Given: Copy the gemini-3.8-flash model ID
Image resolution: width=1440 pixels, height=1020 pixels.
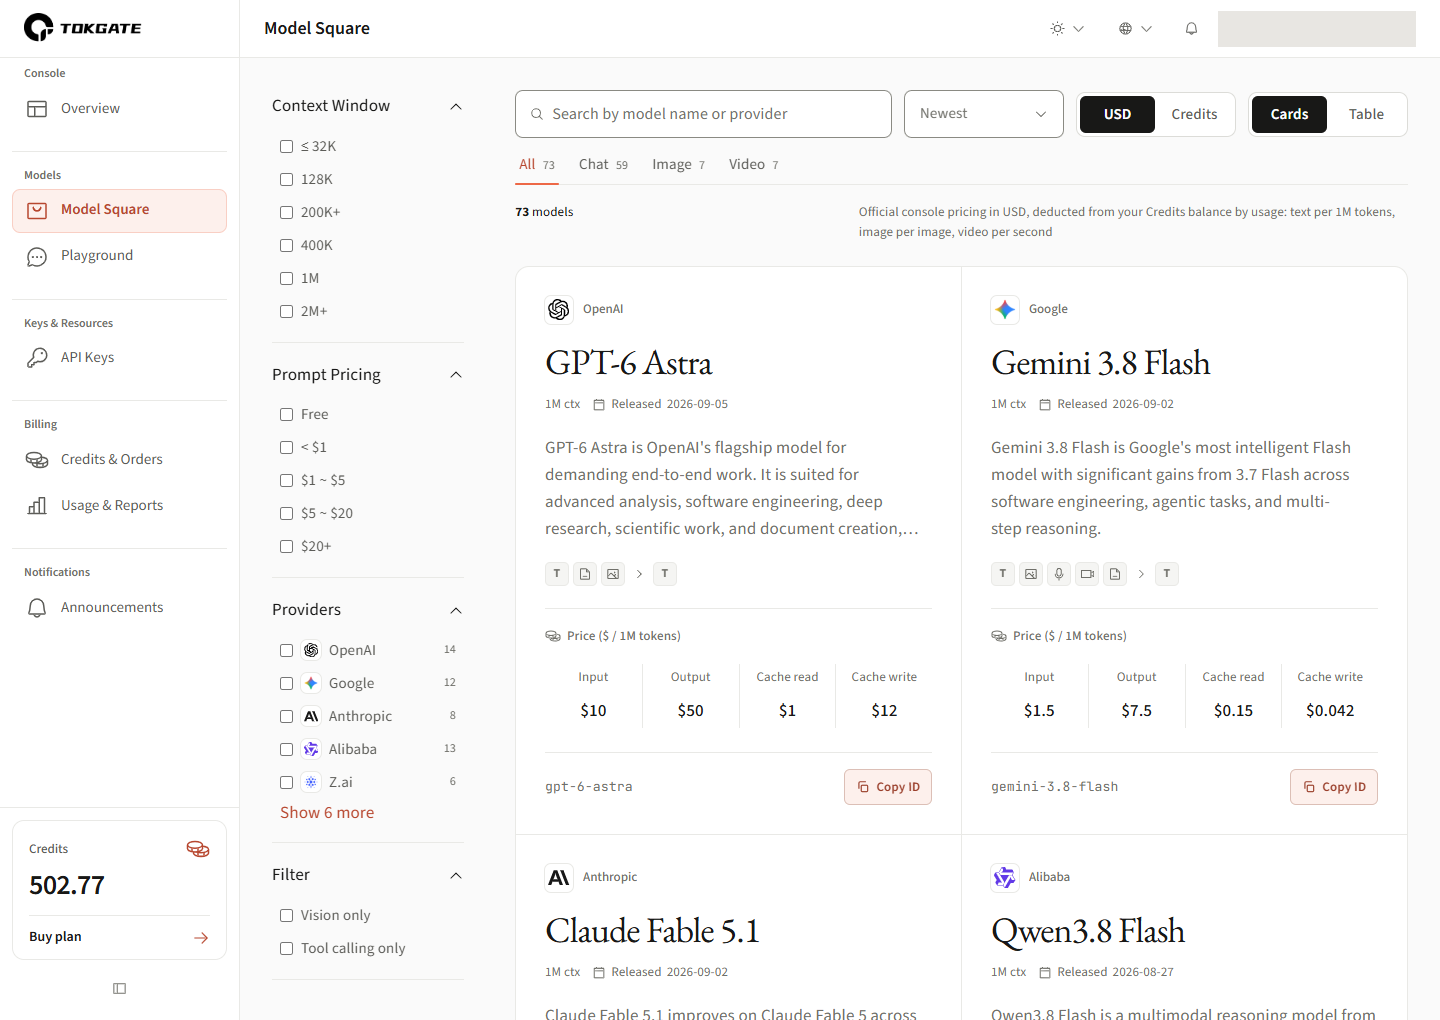Looking at the screenshot, I should coord(1334,787).
